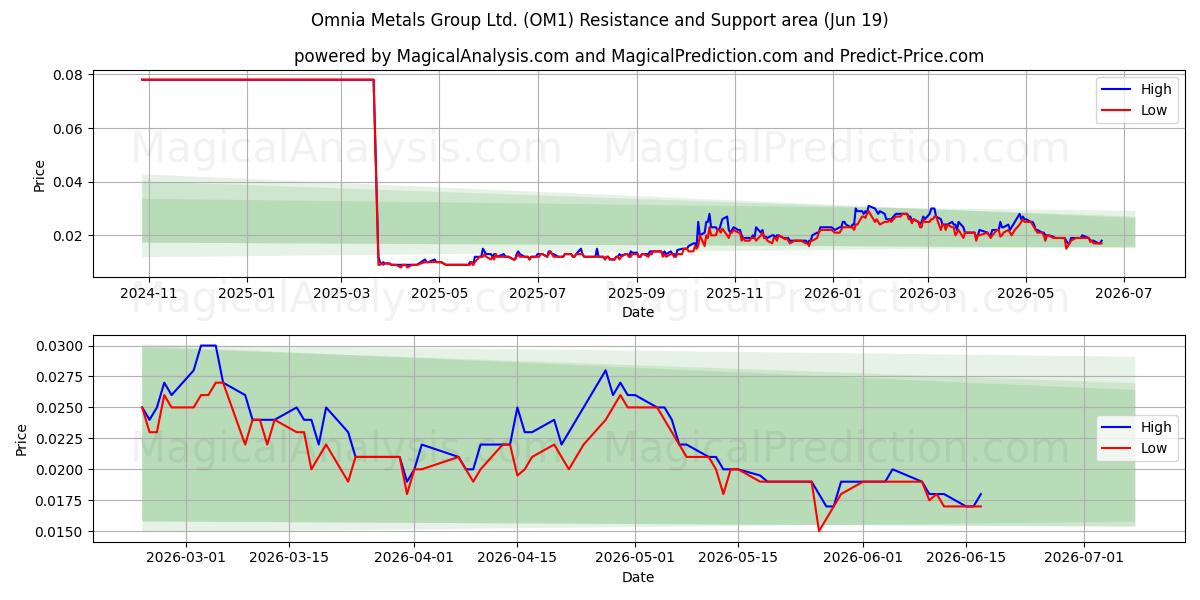Click the 2026-04-15 date tick
Viewport: 1200px width, 600px height.
(517, 559)
